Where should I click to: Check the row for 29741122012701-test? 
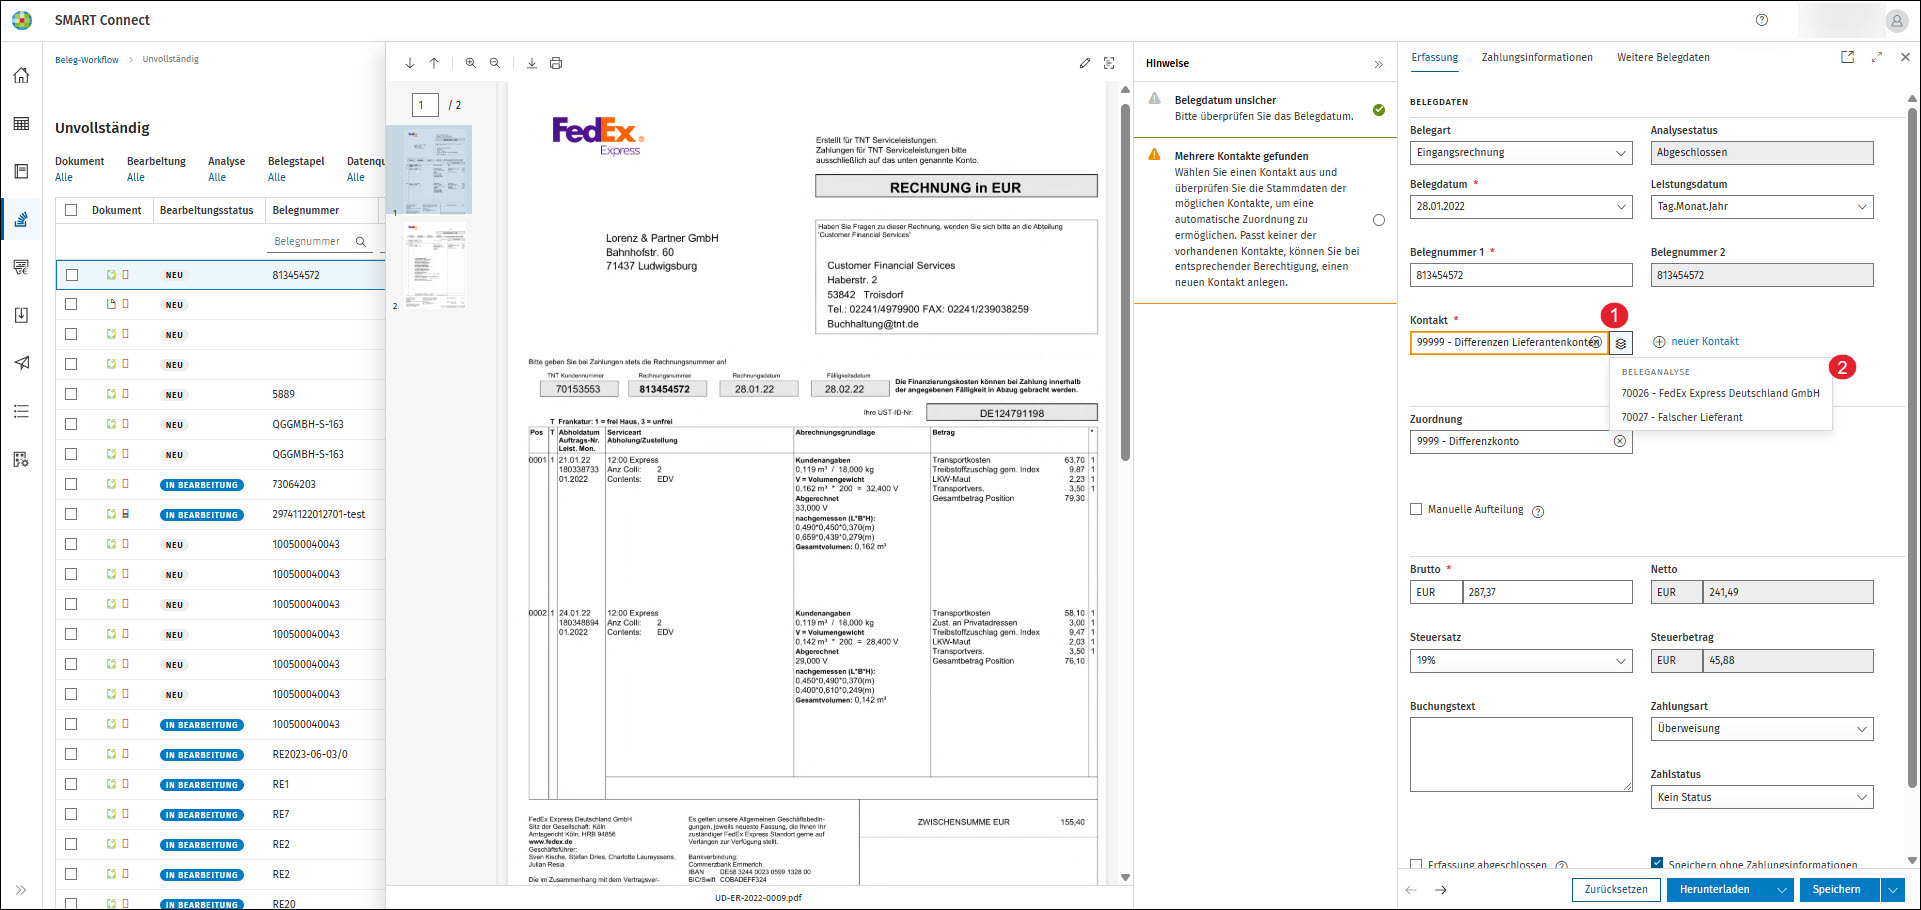coord(71,514)
